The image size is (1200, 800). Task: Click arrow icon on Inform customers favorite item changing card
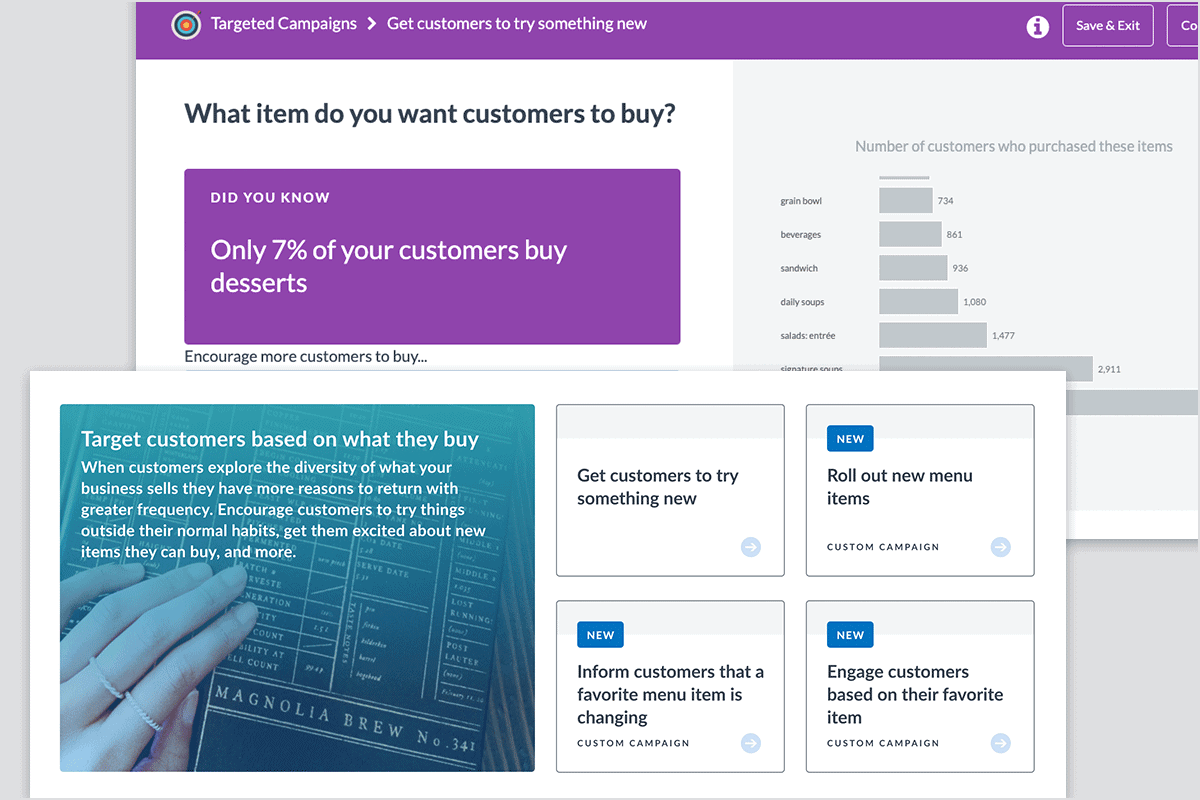point(751,743)
